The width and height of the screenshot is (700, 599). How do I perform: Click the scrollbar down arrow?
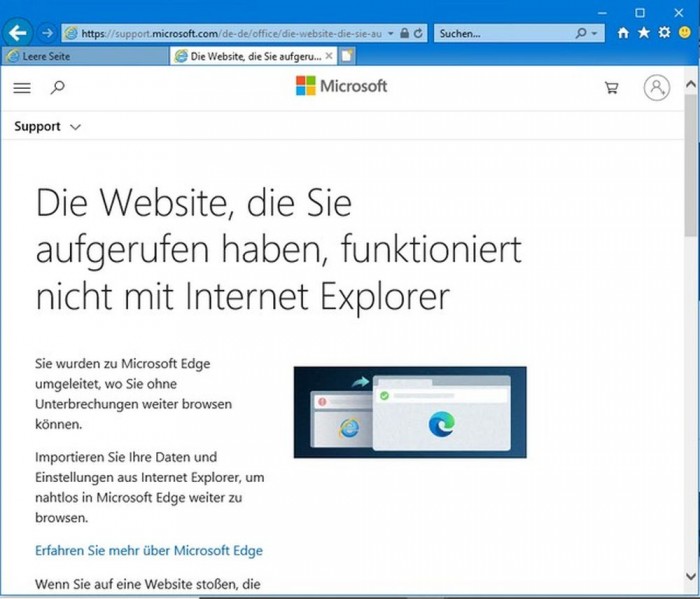(x=691, y=576)
